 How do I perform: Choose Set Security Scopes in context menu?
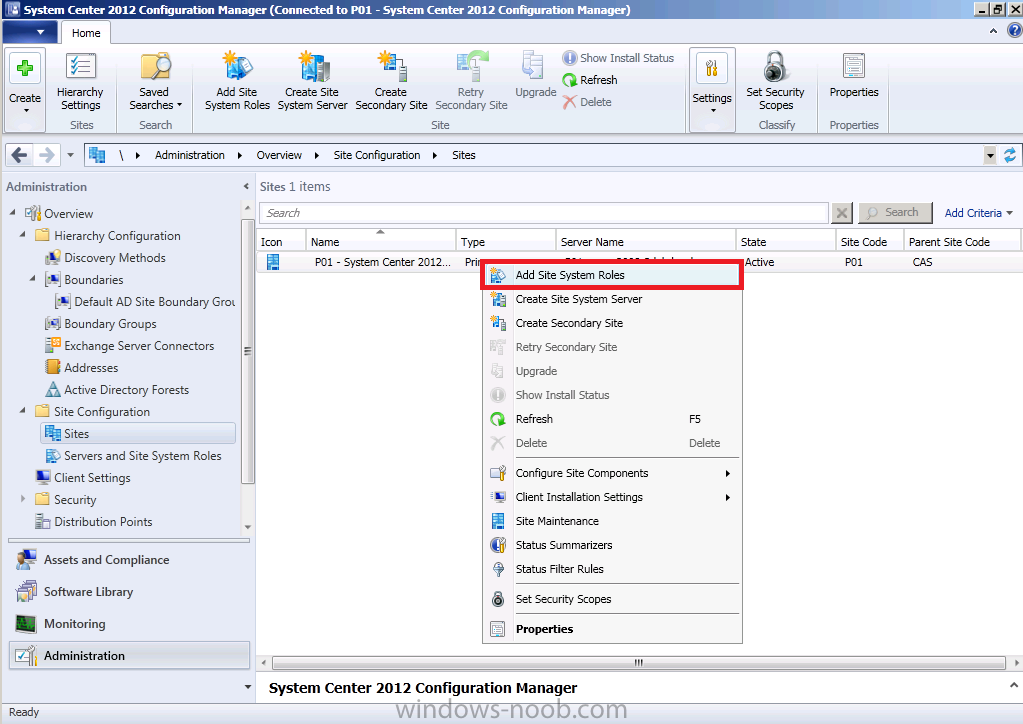coord(612,599)
